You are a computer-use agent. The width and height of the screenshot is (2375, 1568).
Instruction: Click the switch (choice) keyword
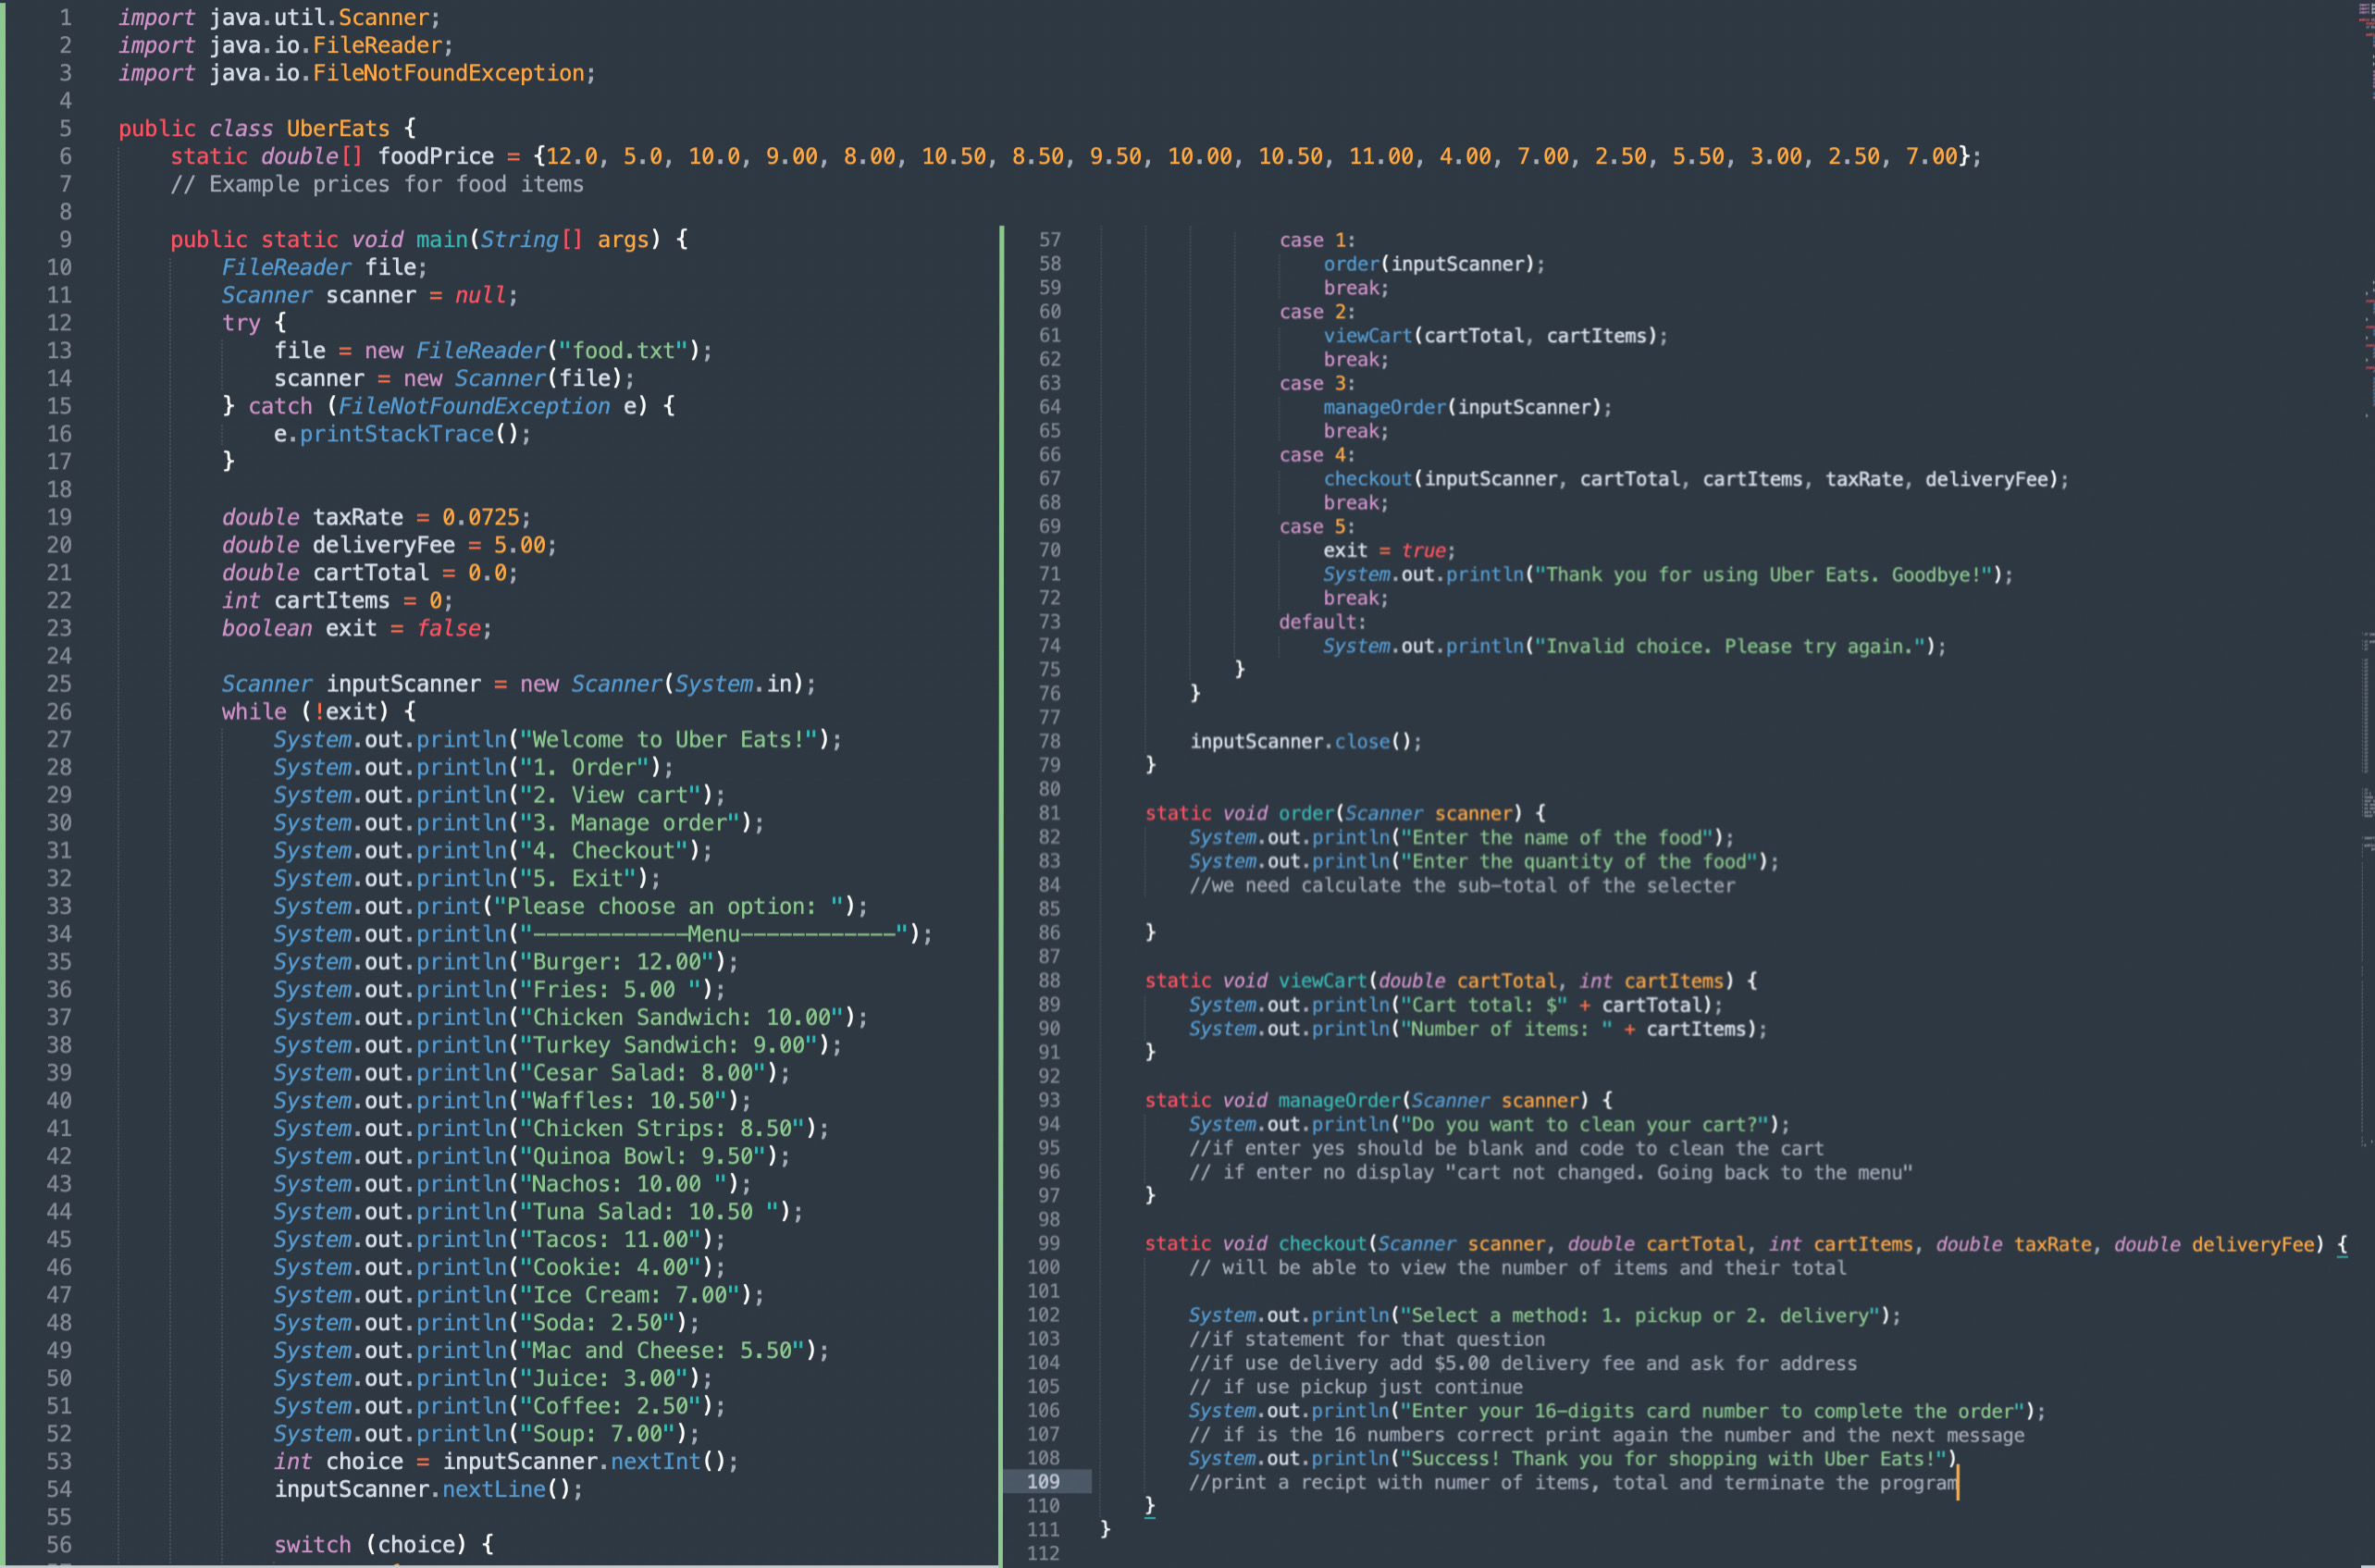click(x=312, y=1545)
